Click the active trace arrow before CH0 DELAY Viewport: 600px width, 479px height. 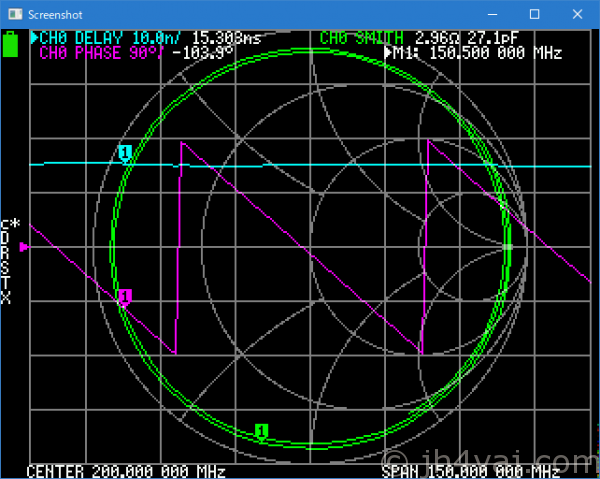35,38
